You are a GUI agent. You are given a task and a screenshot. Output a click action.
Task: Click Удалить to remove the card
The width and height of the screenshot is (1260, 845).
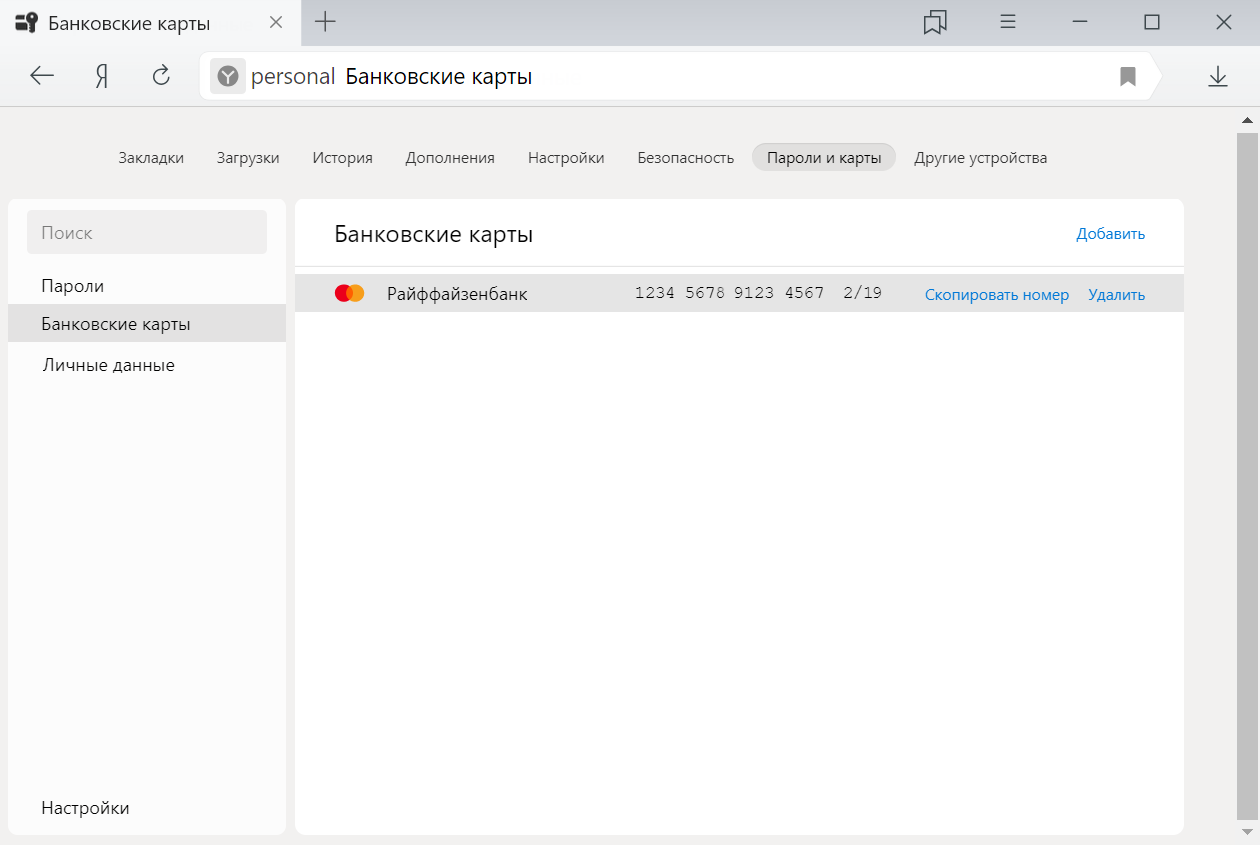click(x=1117, y=294)
